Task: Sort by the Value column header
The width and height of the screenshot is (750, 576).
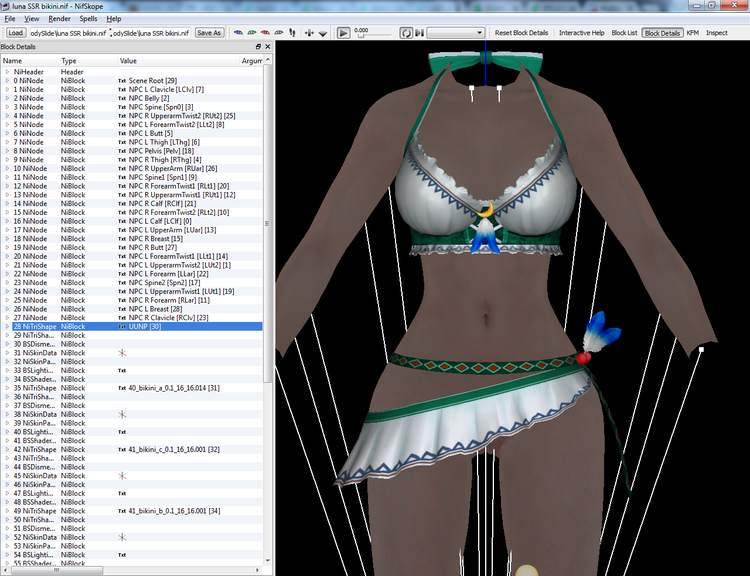Action: tap(178, 61)
